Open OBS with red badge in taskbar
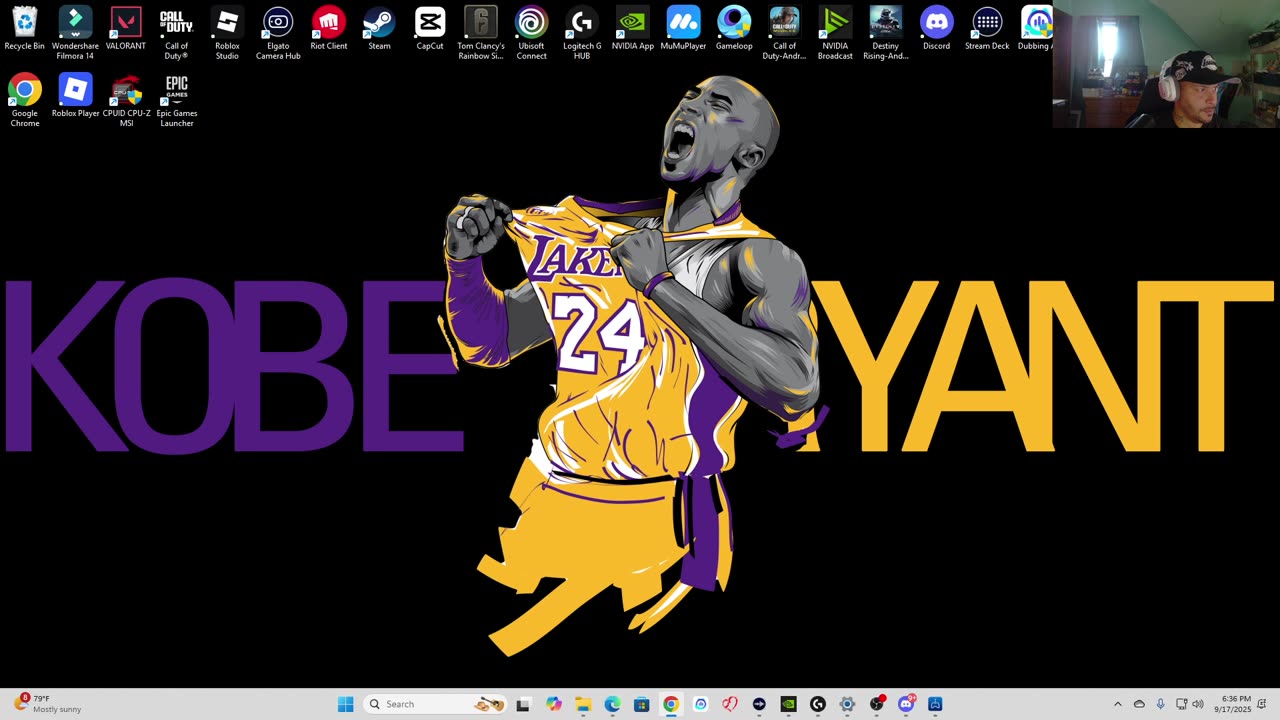Viewport: 1280px width, 720px height. click(x=877, y=704)
